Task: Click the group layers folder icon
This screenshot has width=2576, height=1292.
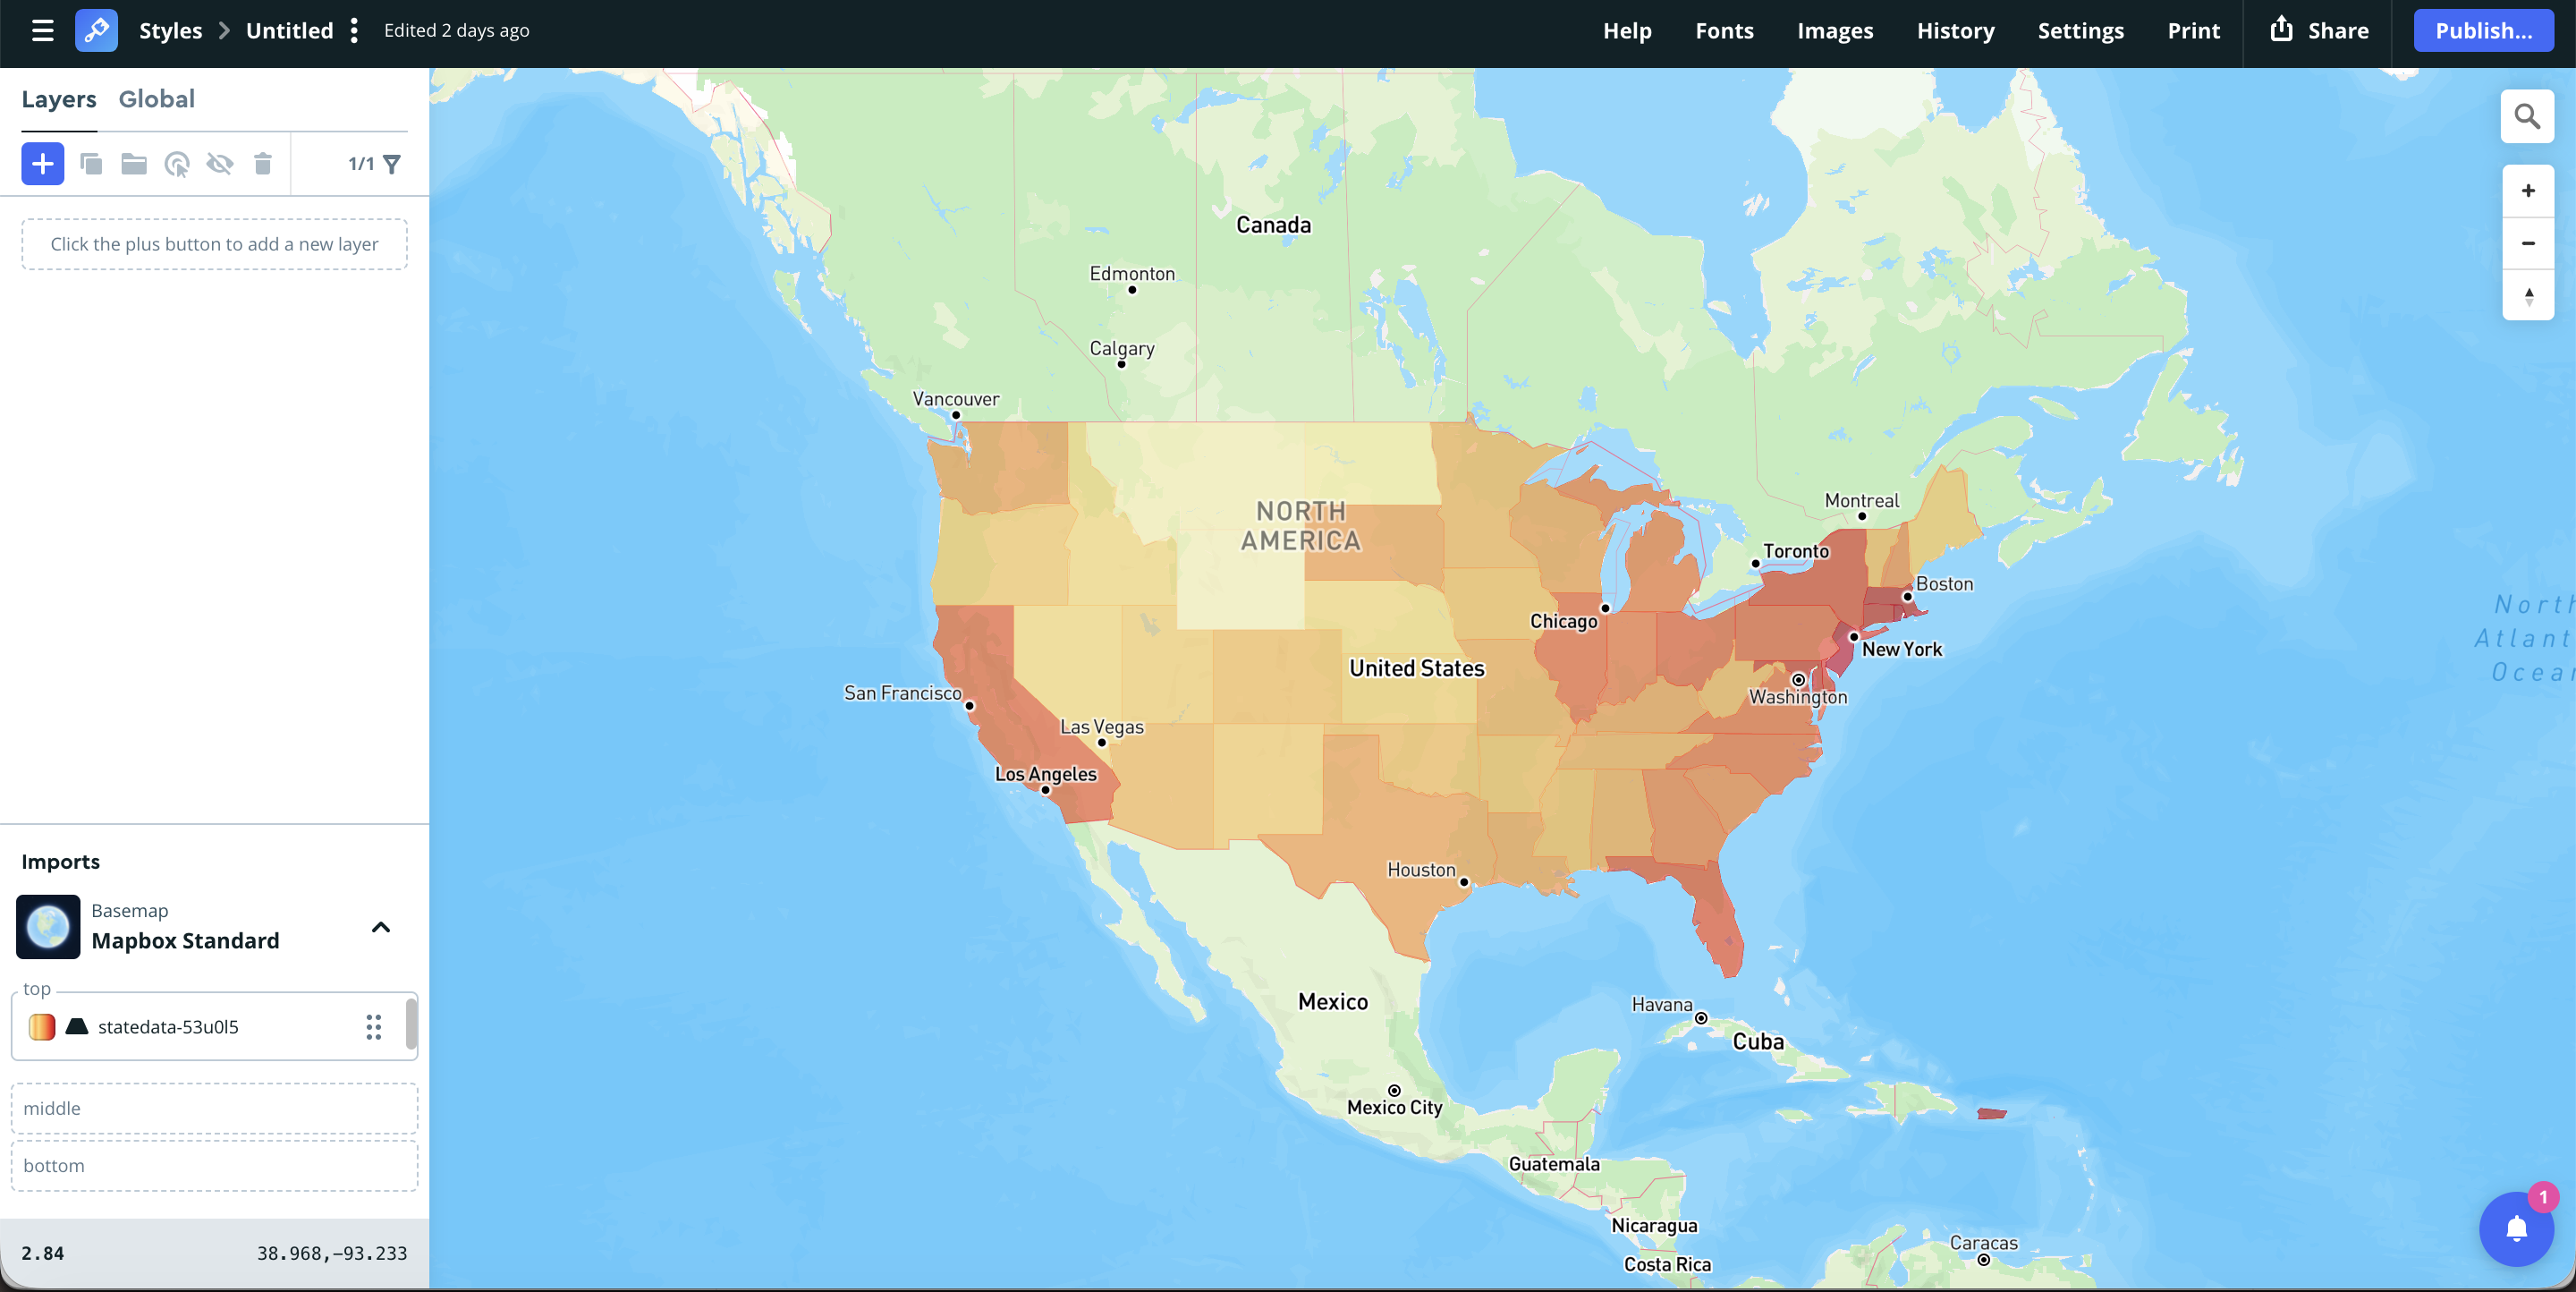Action: pyautogui.click(x=134, y=164)
